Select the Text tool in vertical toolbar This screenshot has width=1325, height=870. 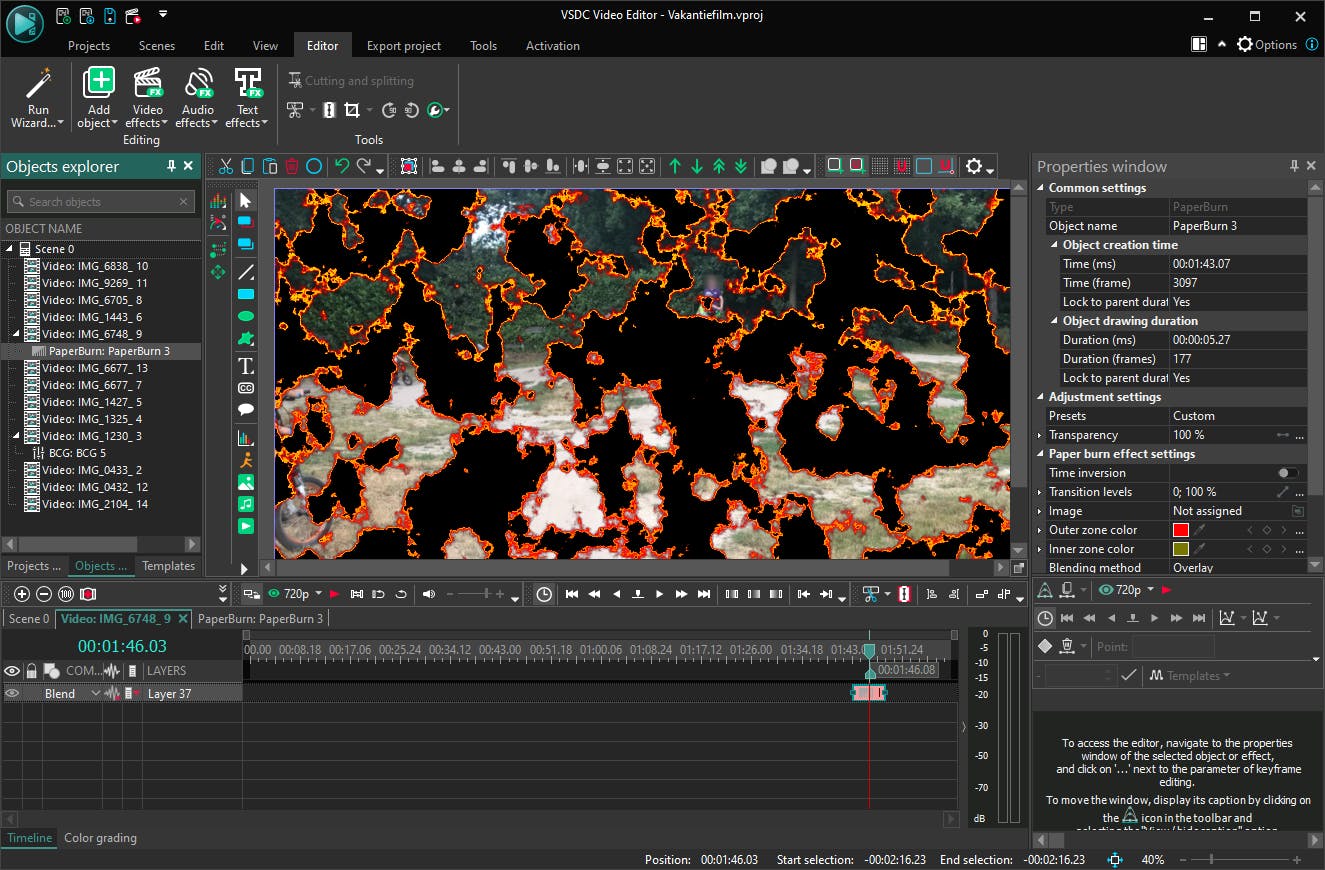(245, 366)
